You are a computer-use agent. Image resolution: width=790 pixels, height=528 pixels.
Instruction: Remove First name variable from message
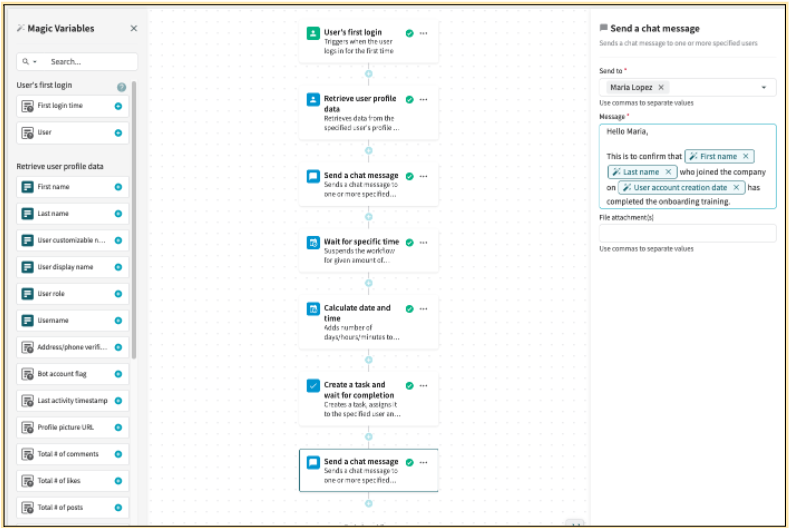coord(746,156)
